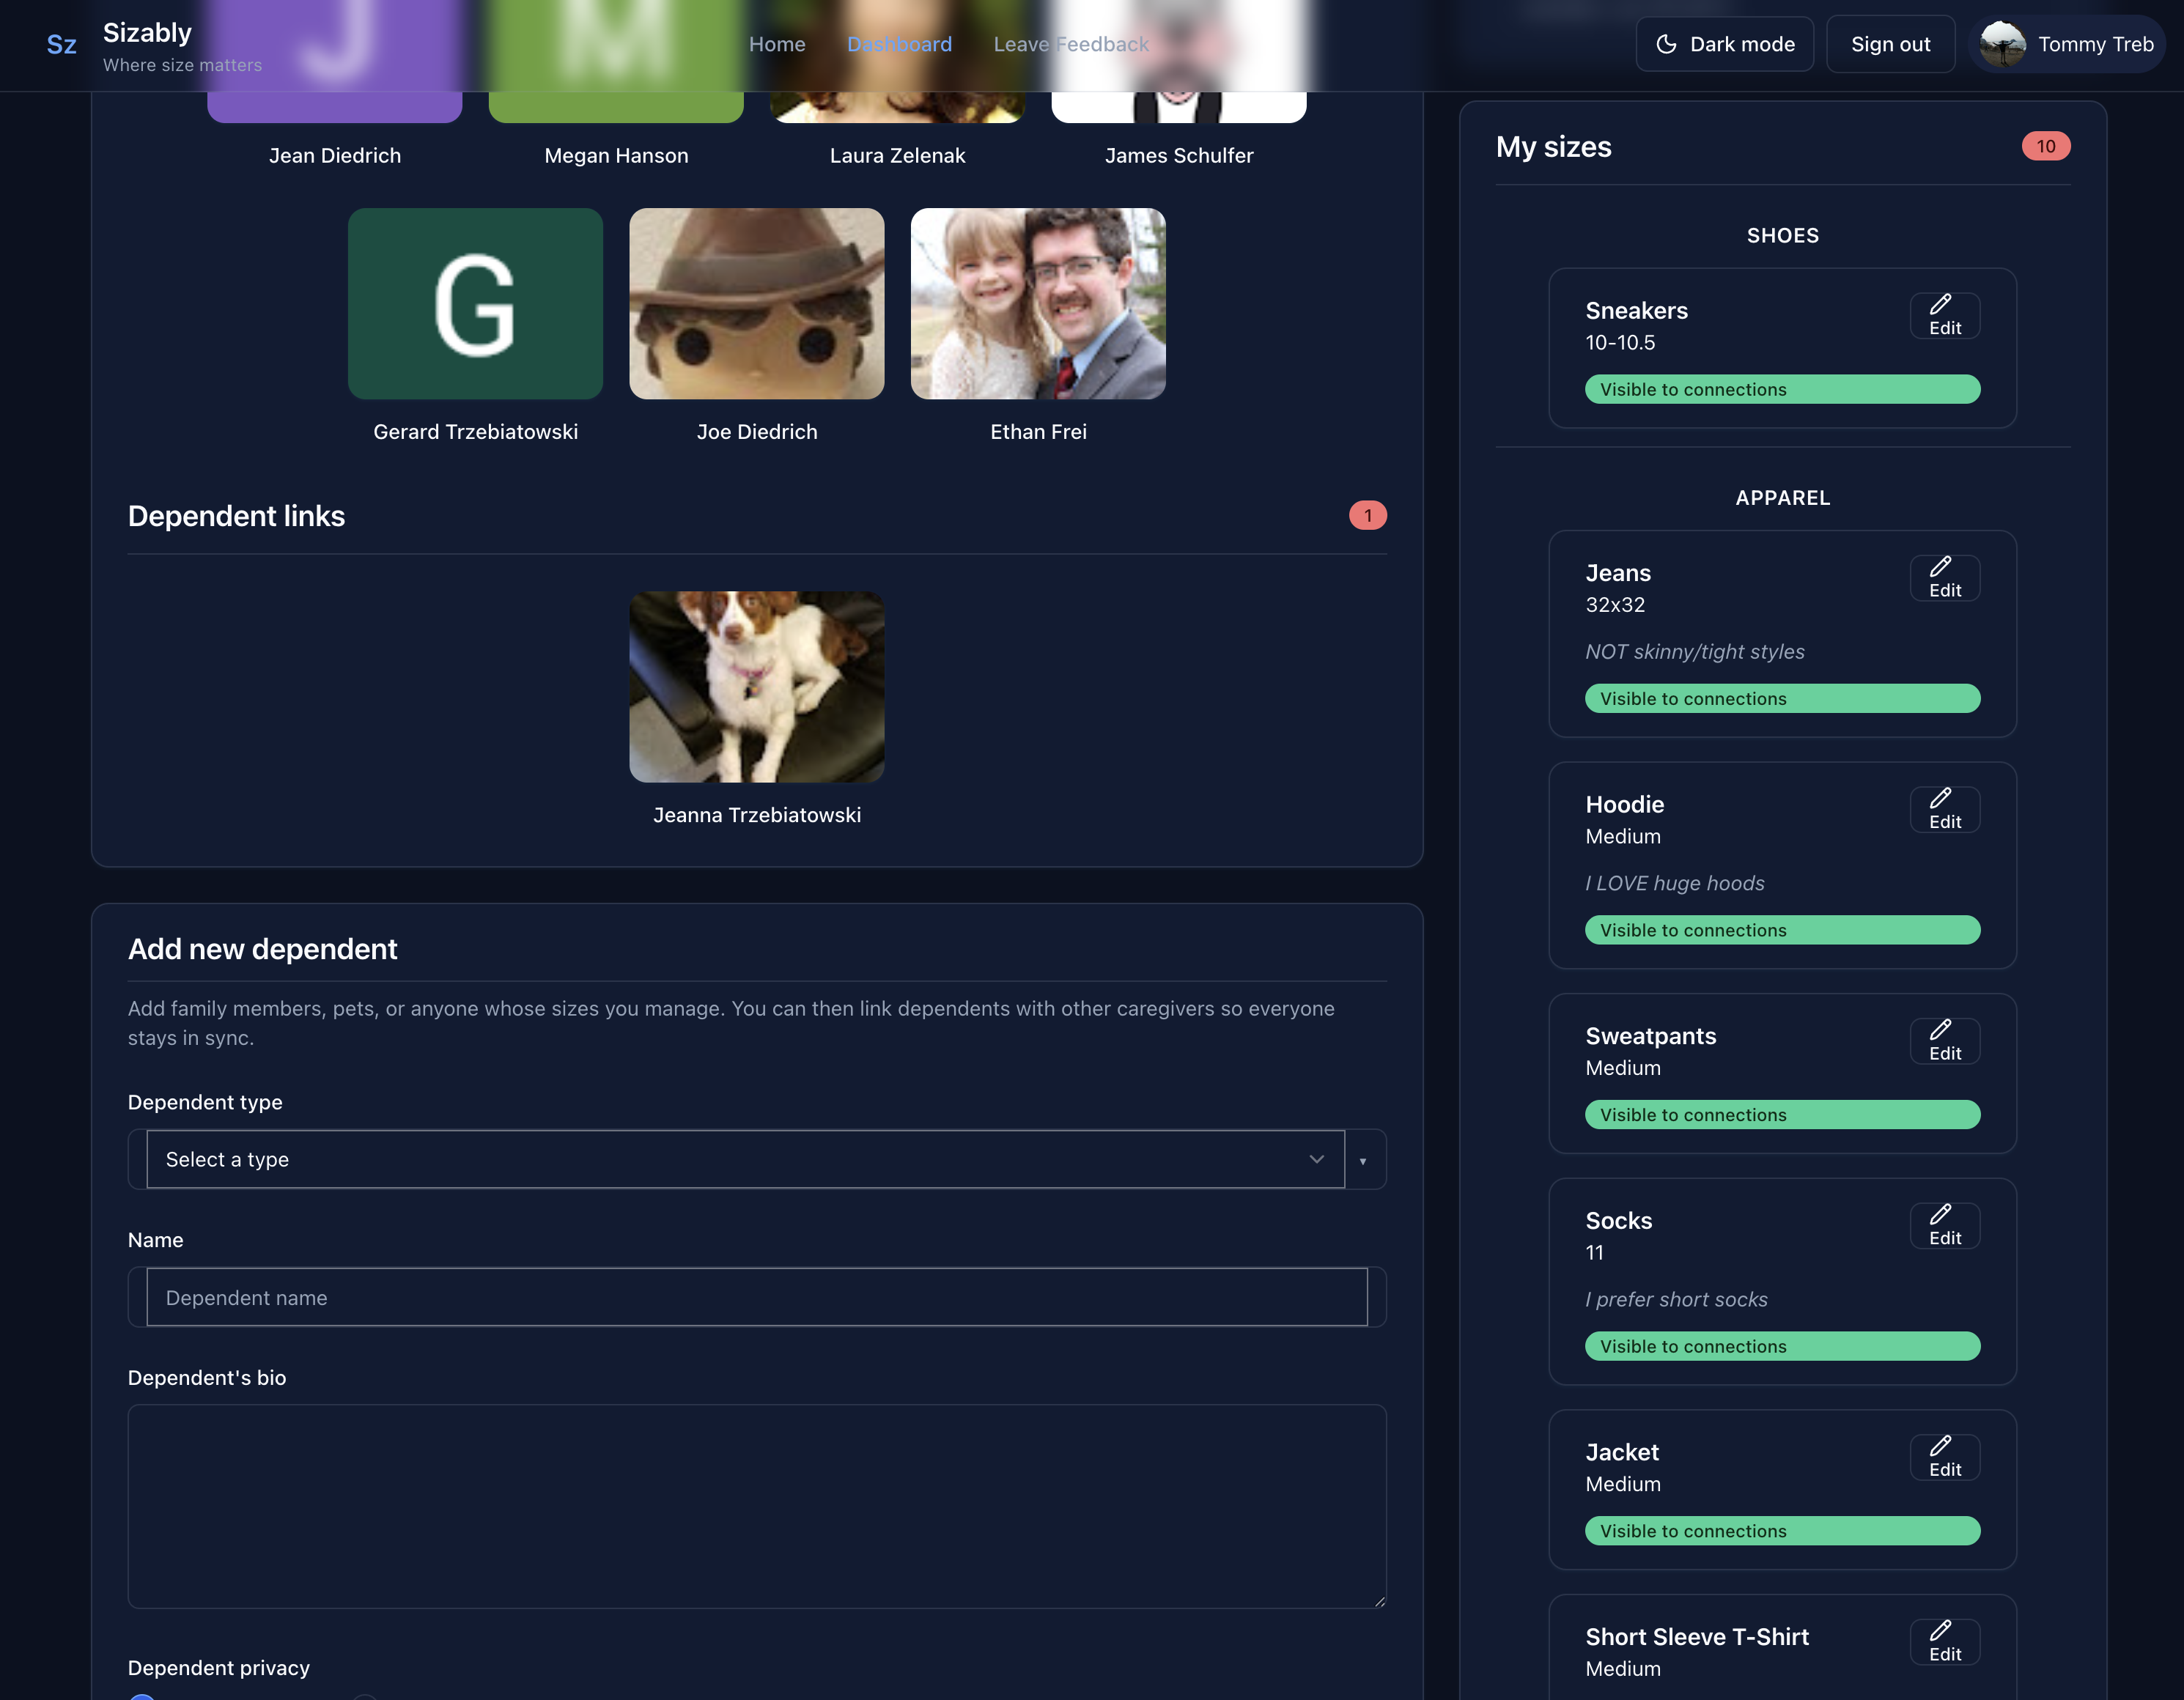Viewport: 2184px width, 1700px height.
Task: Open Jeanna Trzebiatowski dependent photo
Action: 756,687
